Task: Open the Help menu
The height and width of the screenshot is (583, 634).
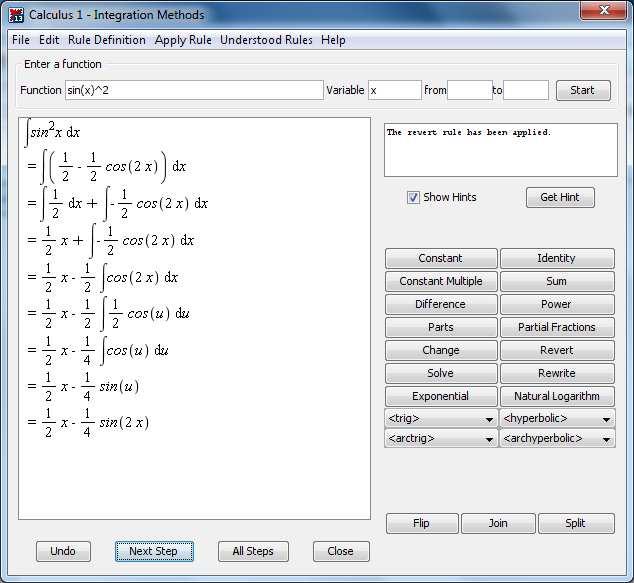Action: [333, 40]
